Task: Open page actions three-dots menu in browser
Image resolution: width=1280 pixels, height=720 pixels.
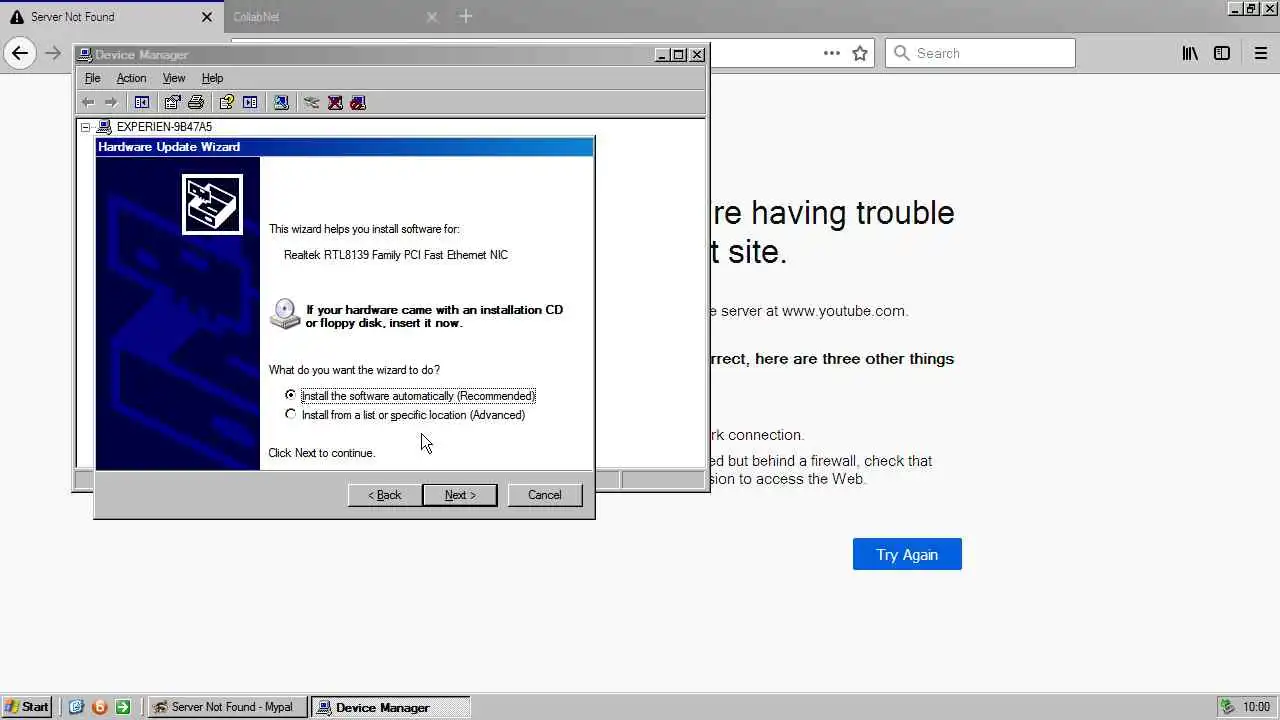Action: coord(832,53)
